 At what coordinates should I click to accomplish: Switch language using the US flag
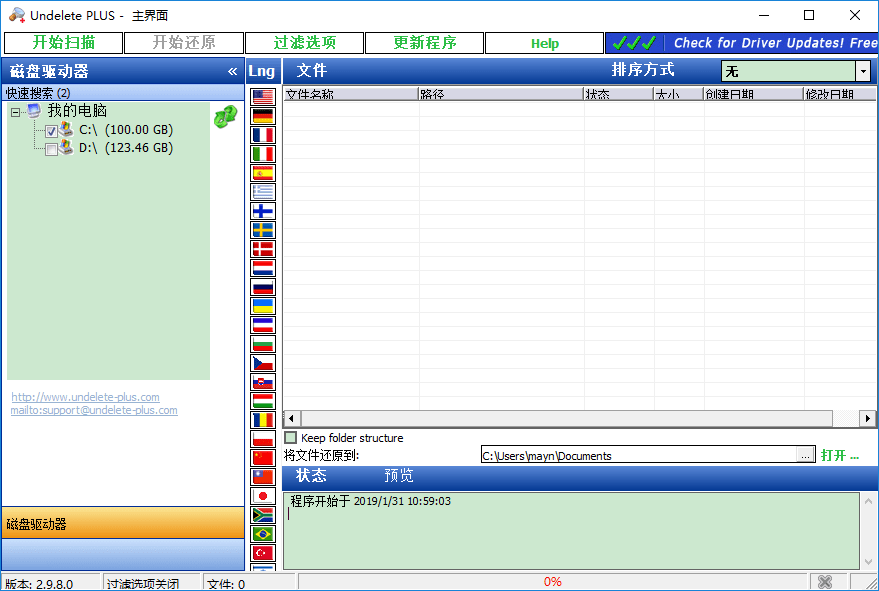point(263,97)
